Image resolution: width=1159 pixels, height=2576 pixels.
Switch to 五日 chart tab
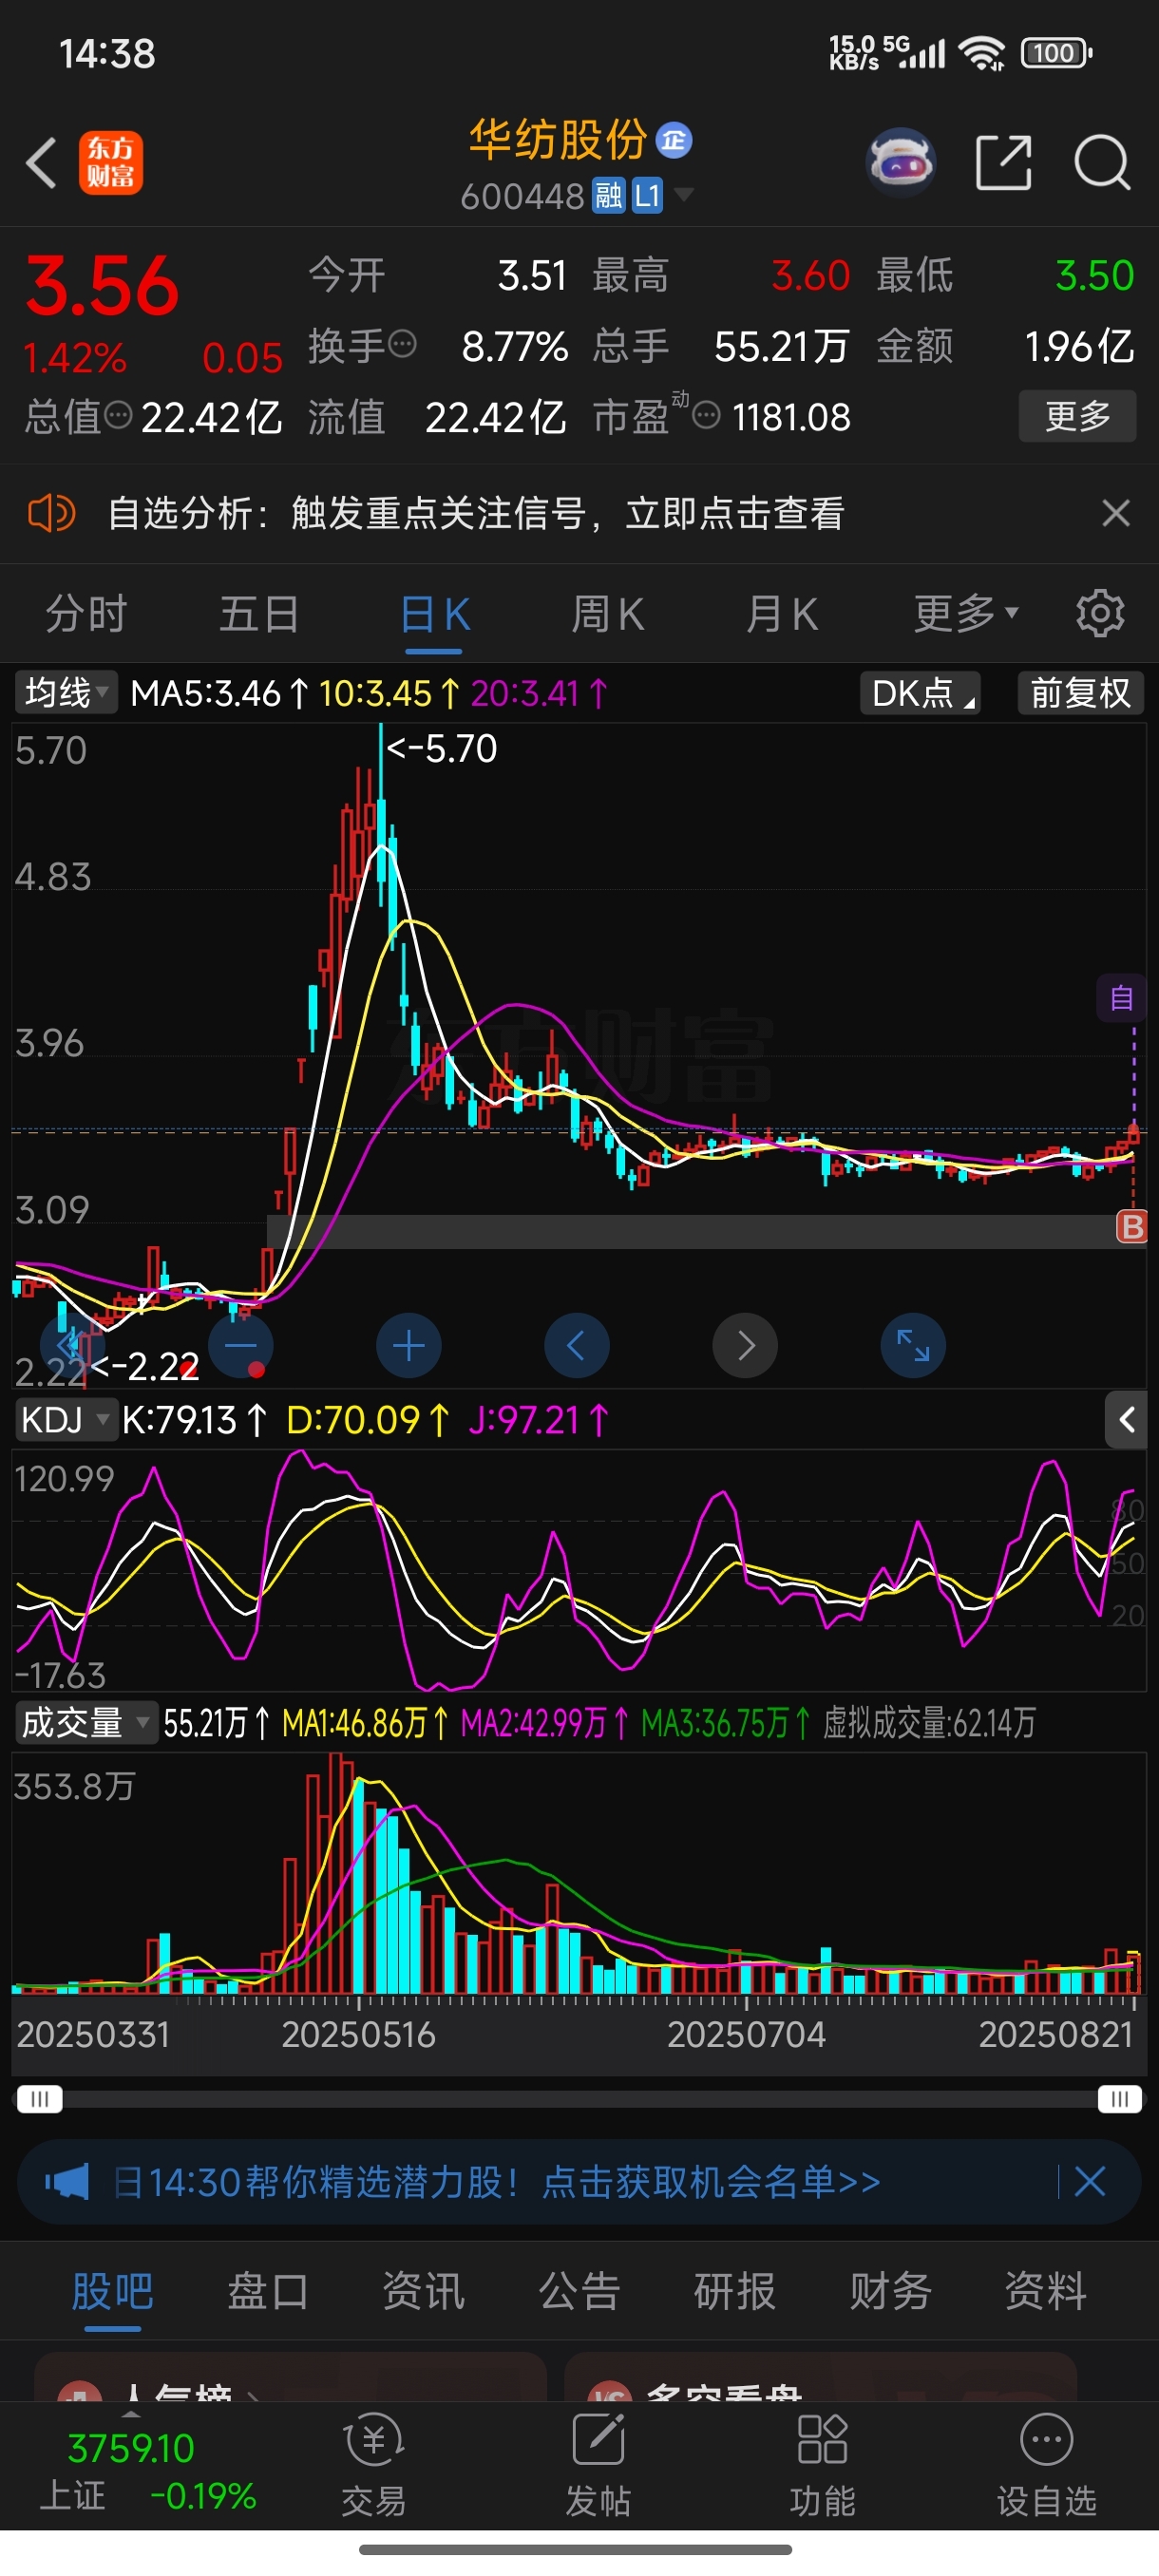click(x=260, y=613)
